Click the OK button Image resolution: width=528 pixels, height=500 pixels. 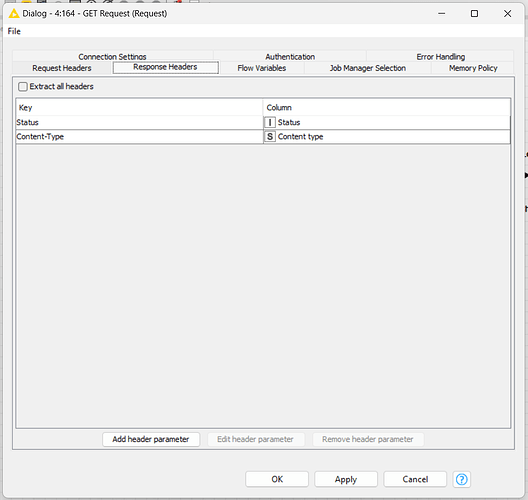(x=277, y=479)
